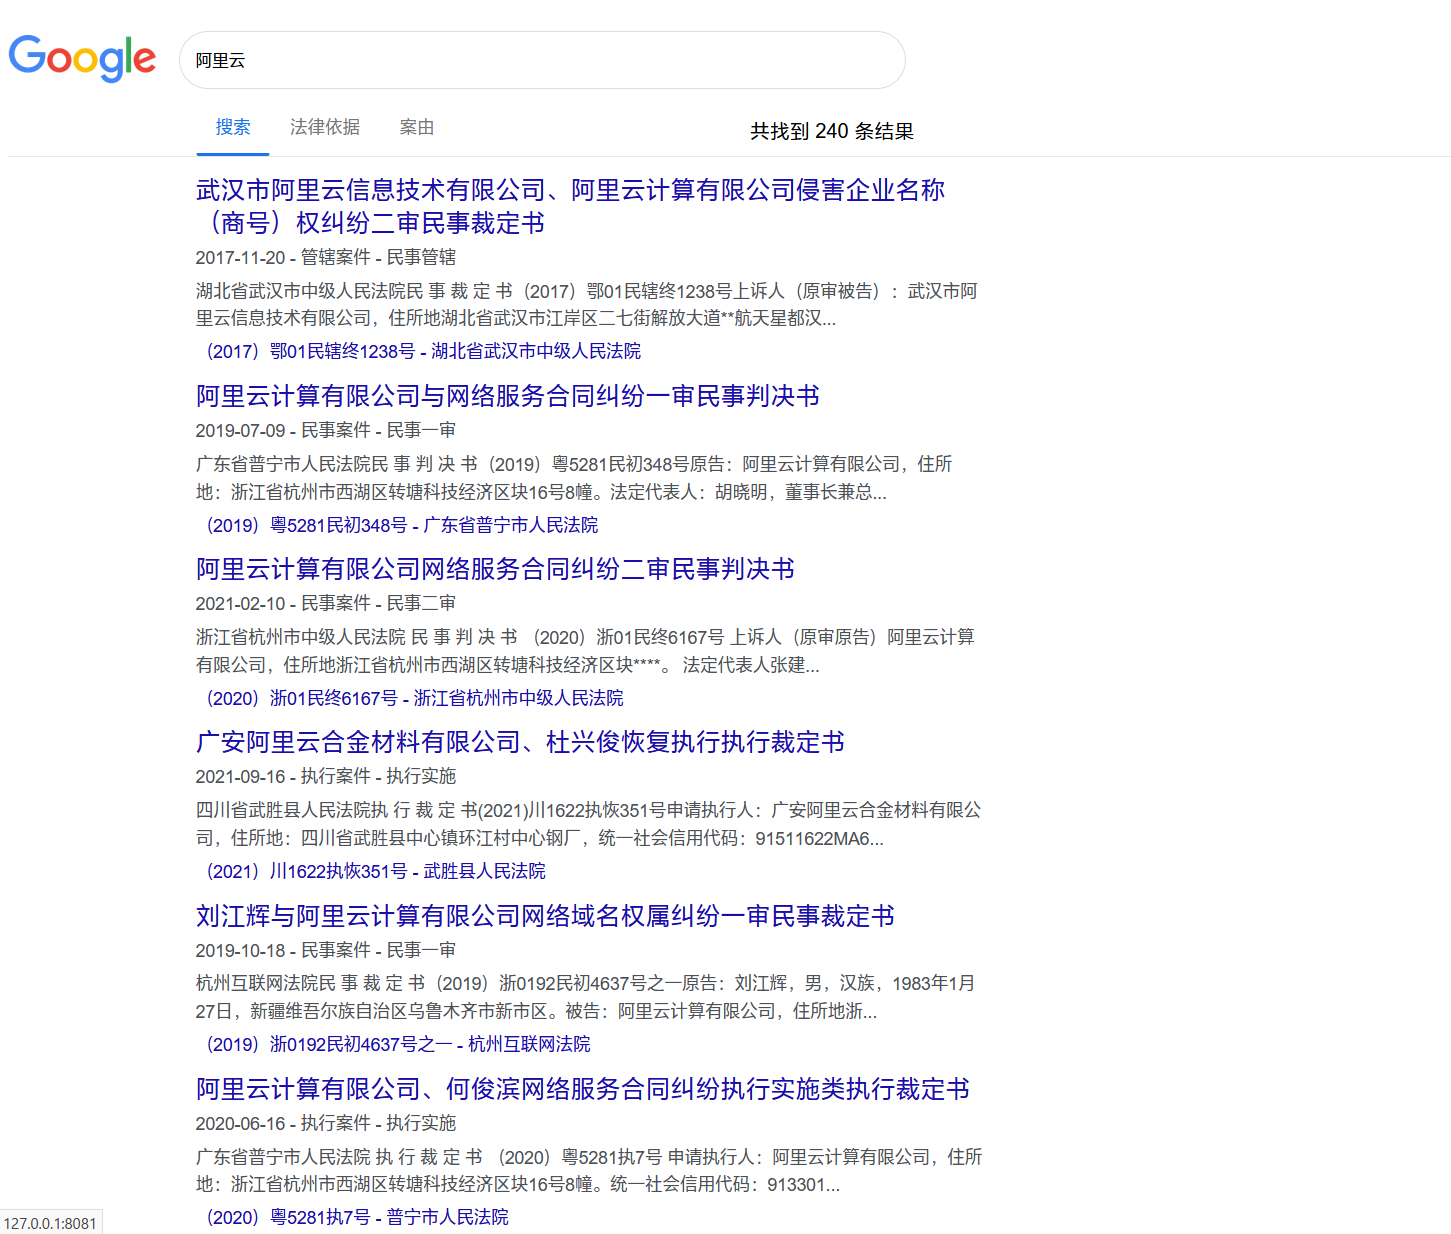Click snippet starting 杭州互联网法院民事裁定书

tap(585, 997)
